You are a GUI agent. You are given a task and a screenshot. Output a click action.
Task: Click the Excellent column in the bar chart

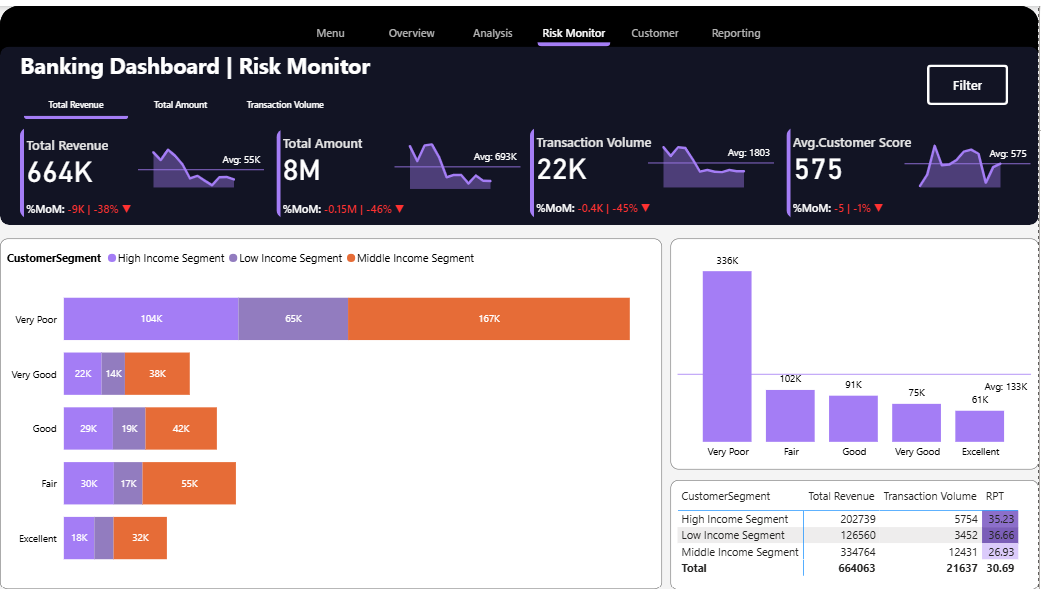pos(979,426)
